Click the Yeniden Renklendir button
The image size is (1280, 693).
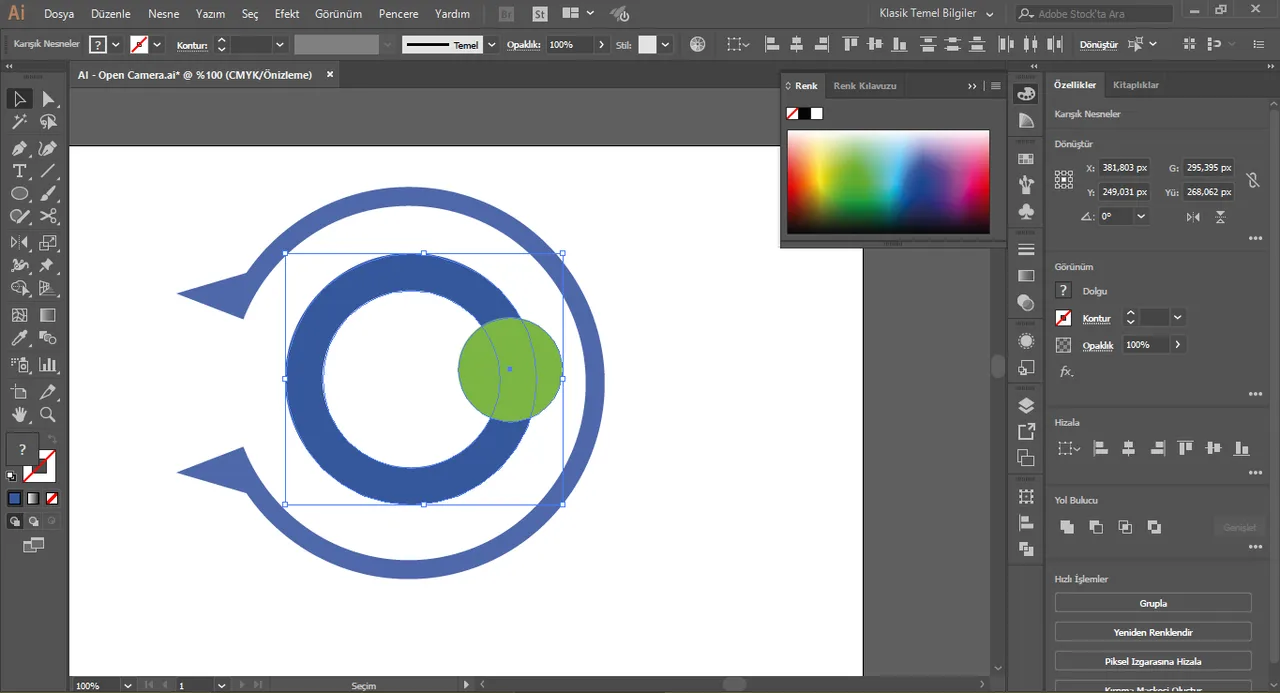[1153, 632]
